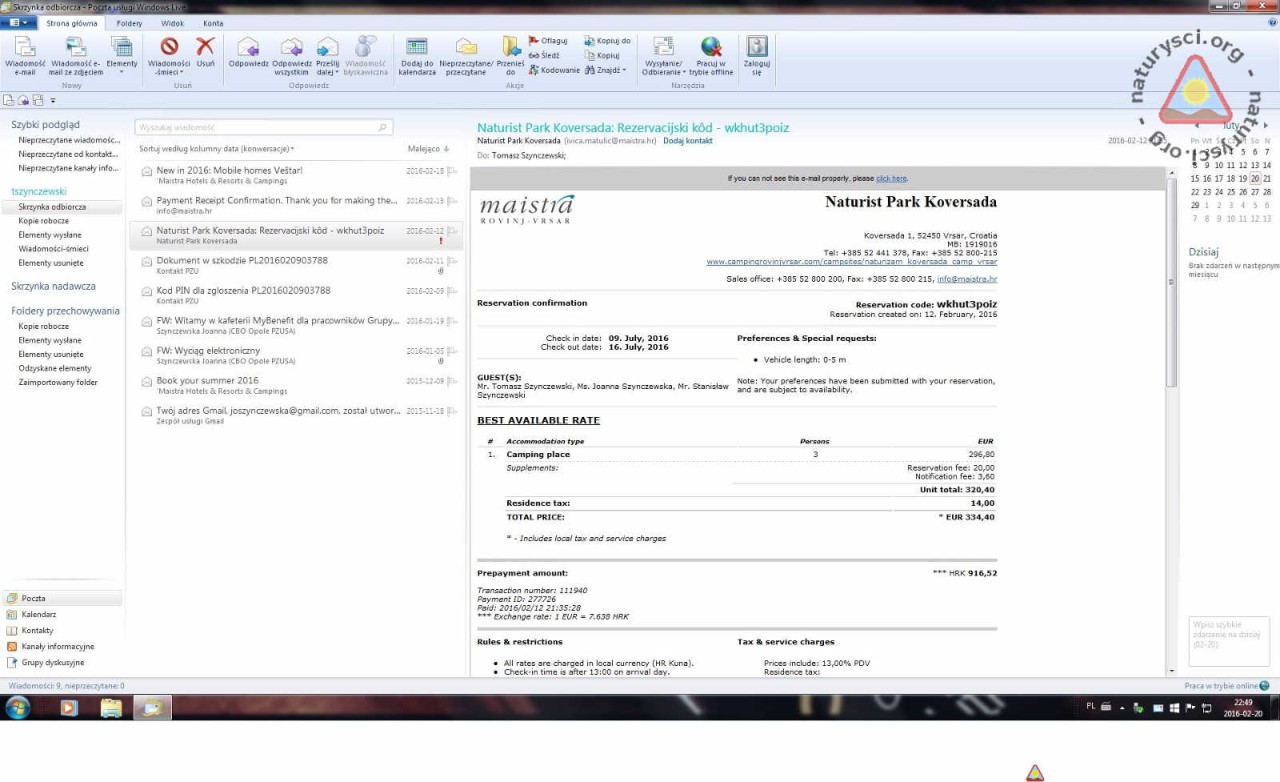This screenshot has height=782, width=1280.
Task: Open the Znajdź dropdown
Action: [605, 70]
